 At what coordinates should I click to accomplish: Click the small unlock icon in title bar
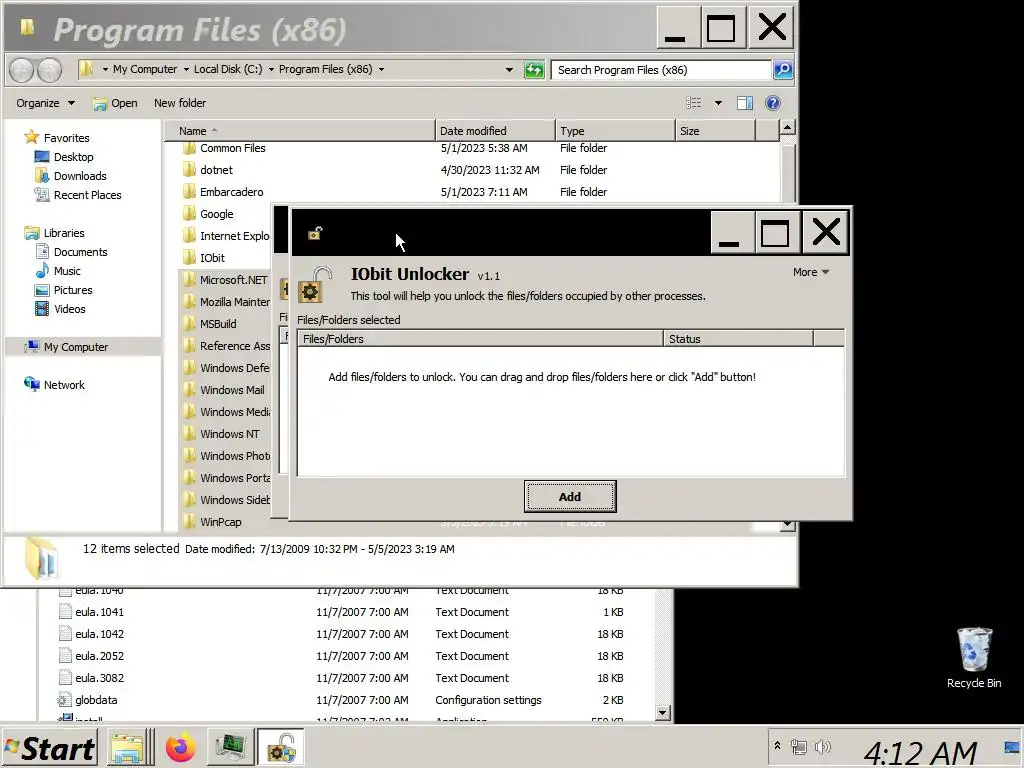[x=315, y=232]
